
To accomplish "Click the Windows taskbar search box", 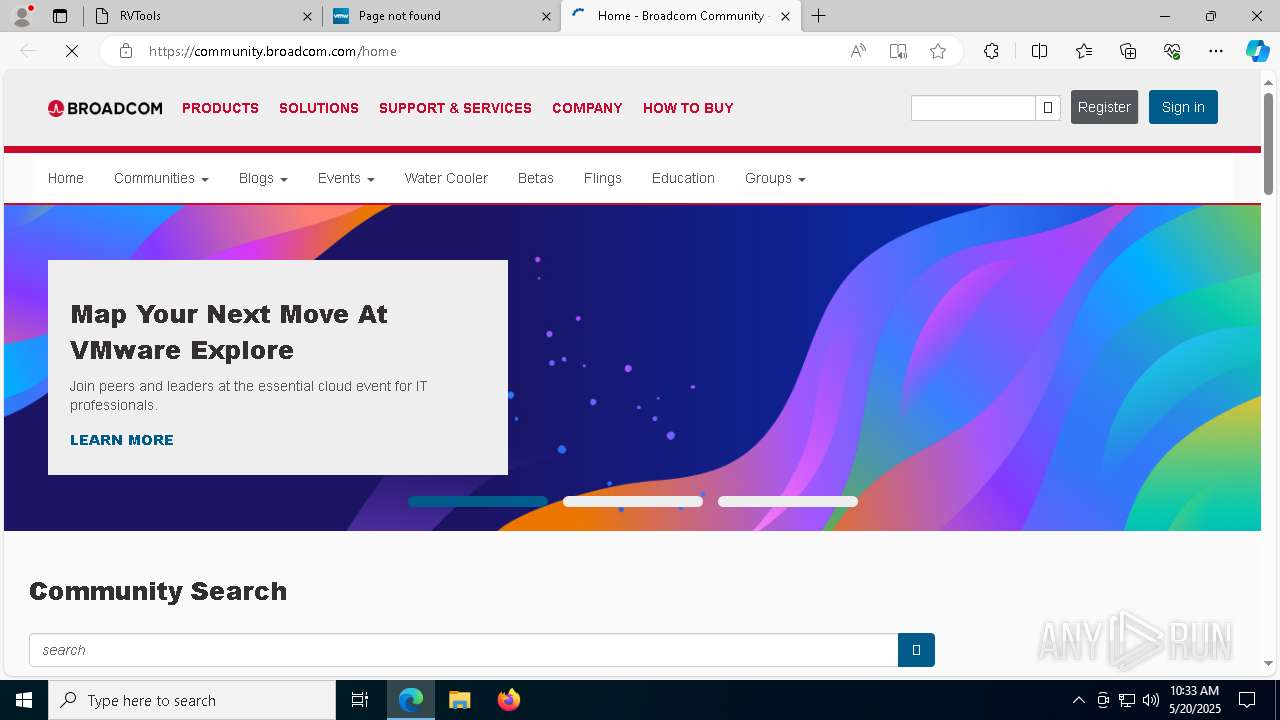I will [x=192, y=700].
